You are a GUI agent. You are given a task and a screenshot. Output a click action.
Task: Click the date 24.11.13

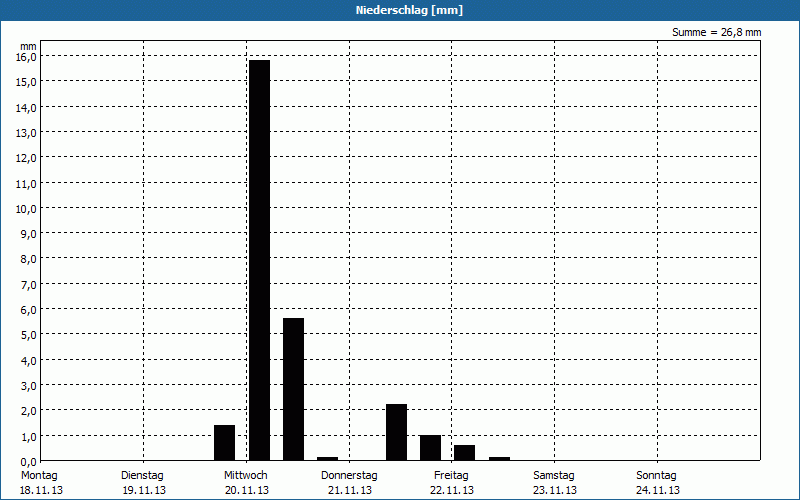(658, 491)
